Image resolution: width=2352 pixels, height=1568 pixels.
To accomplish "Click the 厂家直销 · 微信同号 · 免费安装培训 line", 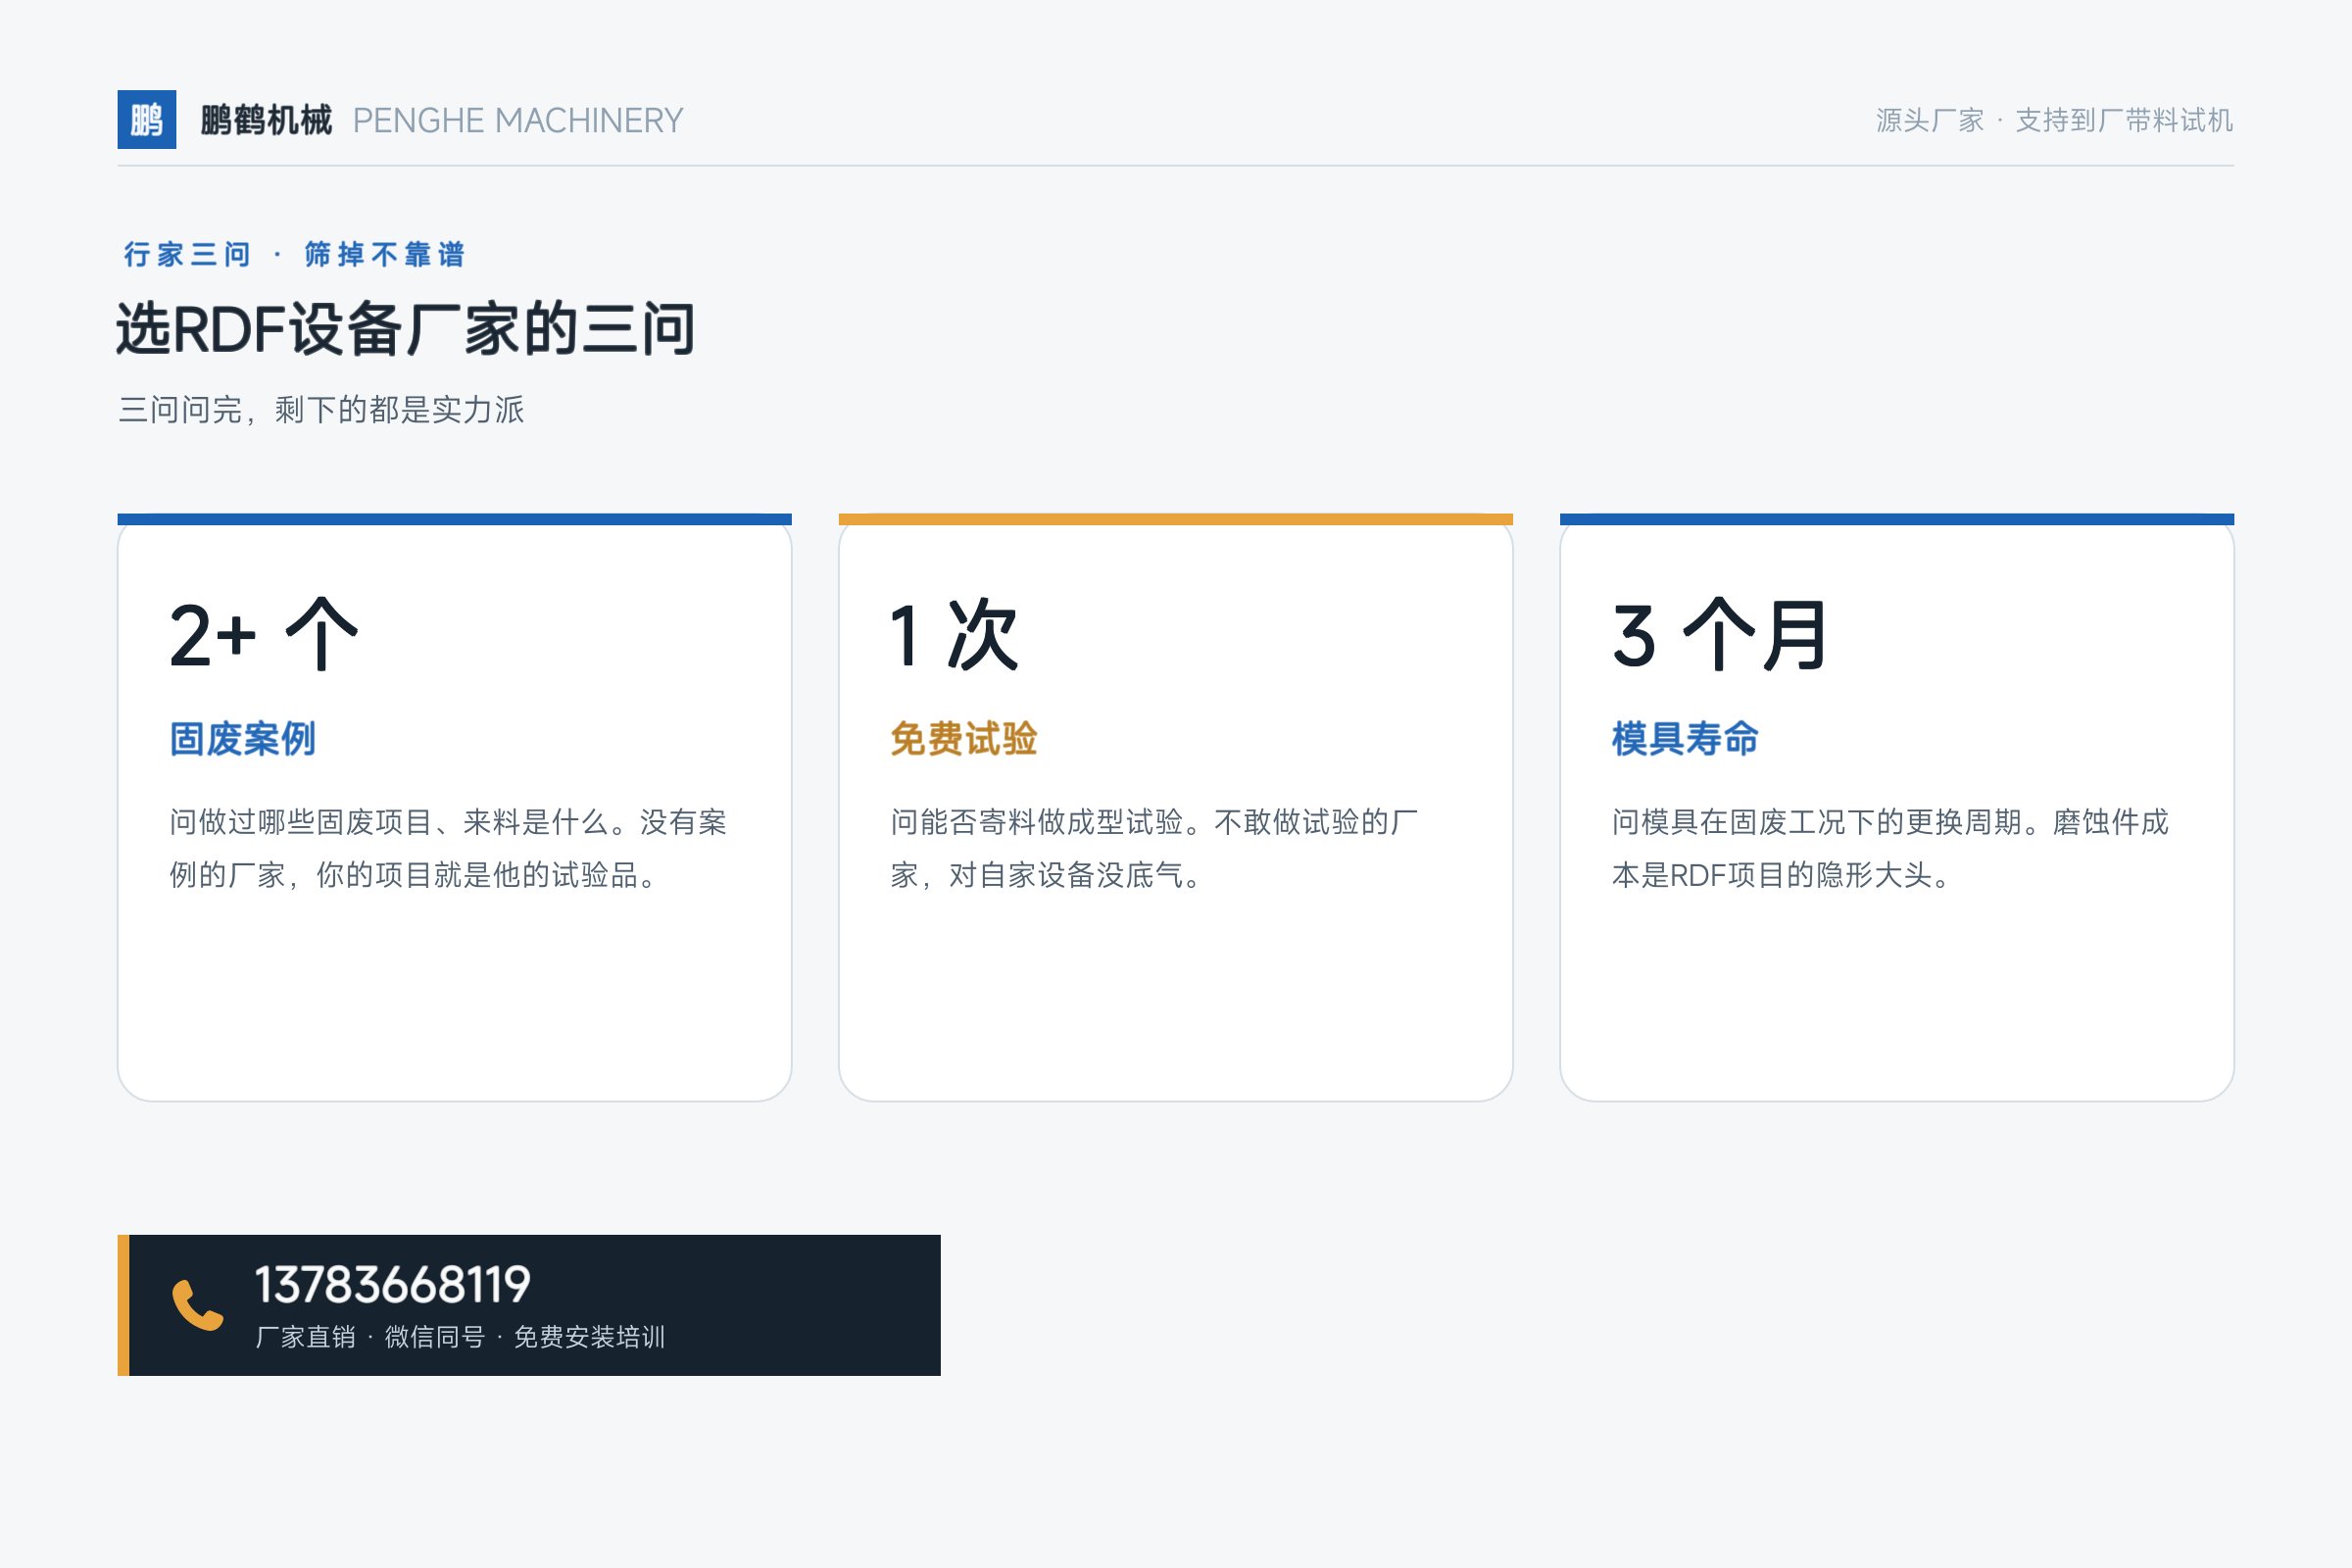I will 460,1337.
